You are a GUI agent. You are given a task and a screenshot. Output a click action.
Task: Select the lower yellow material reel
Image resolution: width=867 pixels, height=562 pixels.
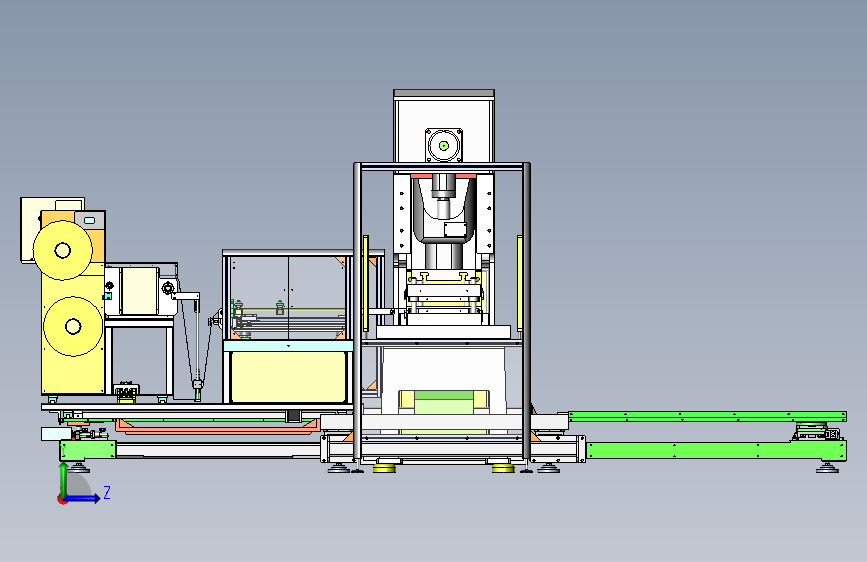click(x=73, y=326)
